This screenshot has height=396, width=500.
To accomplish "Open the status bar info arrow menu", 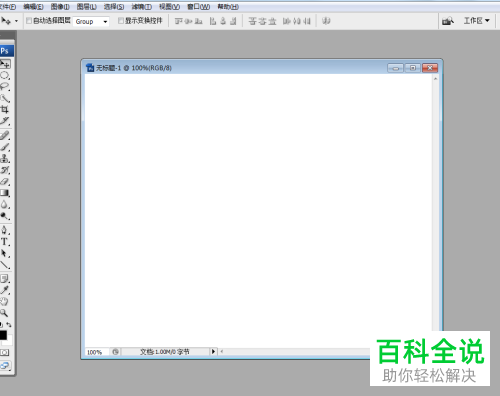I will 213,351.
